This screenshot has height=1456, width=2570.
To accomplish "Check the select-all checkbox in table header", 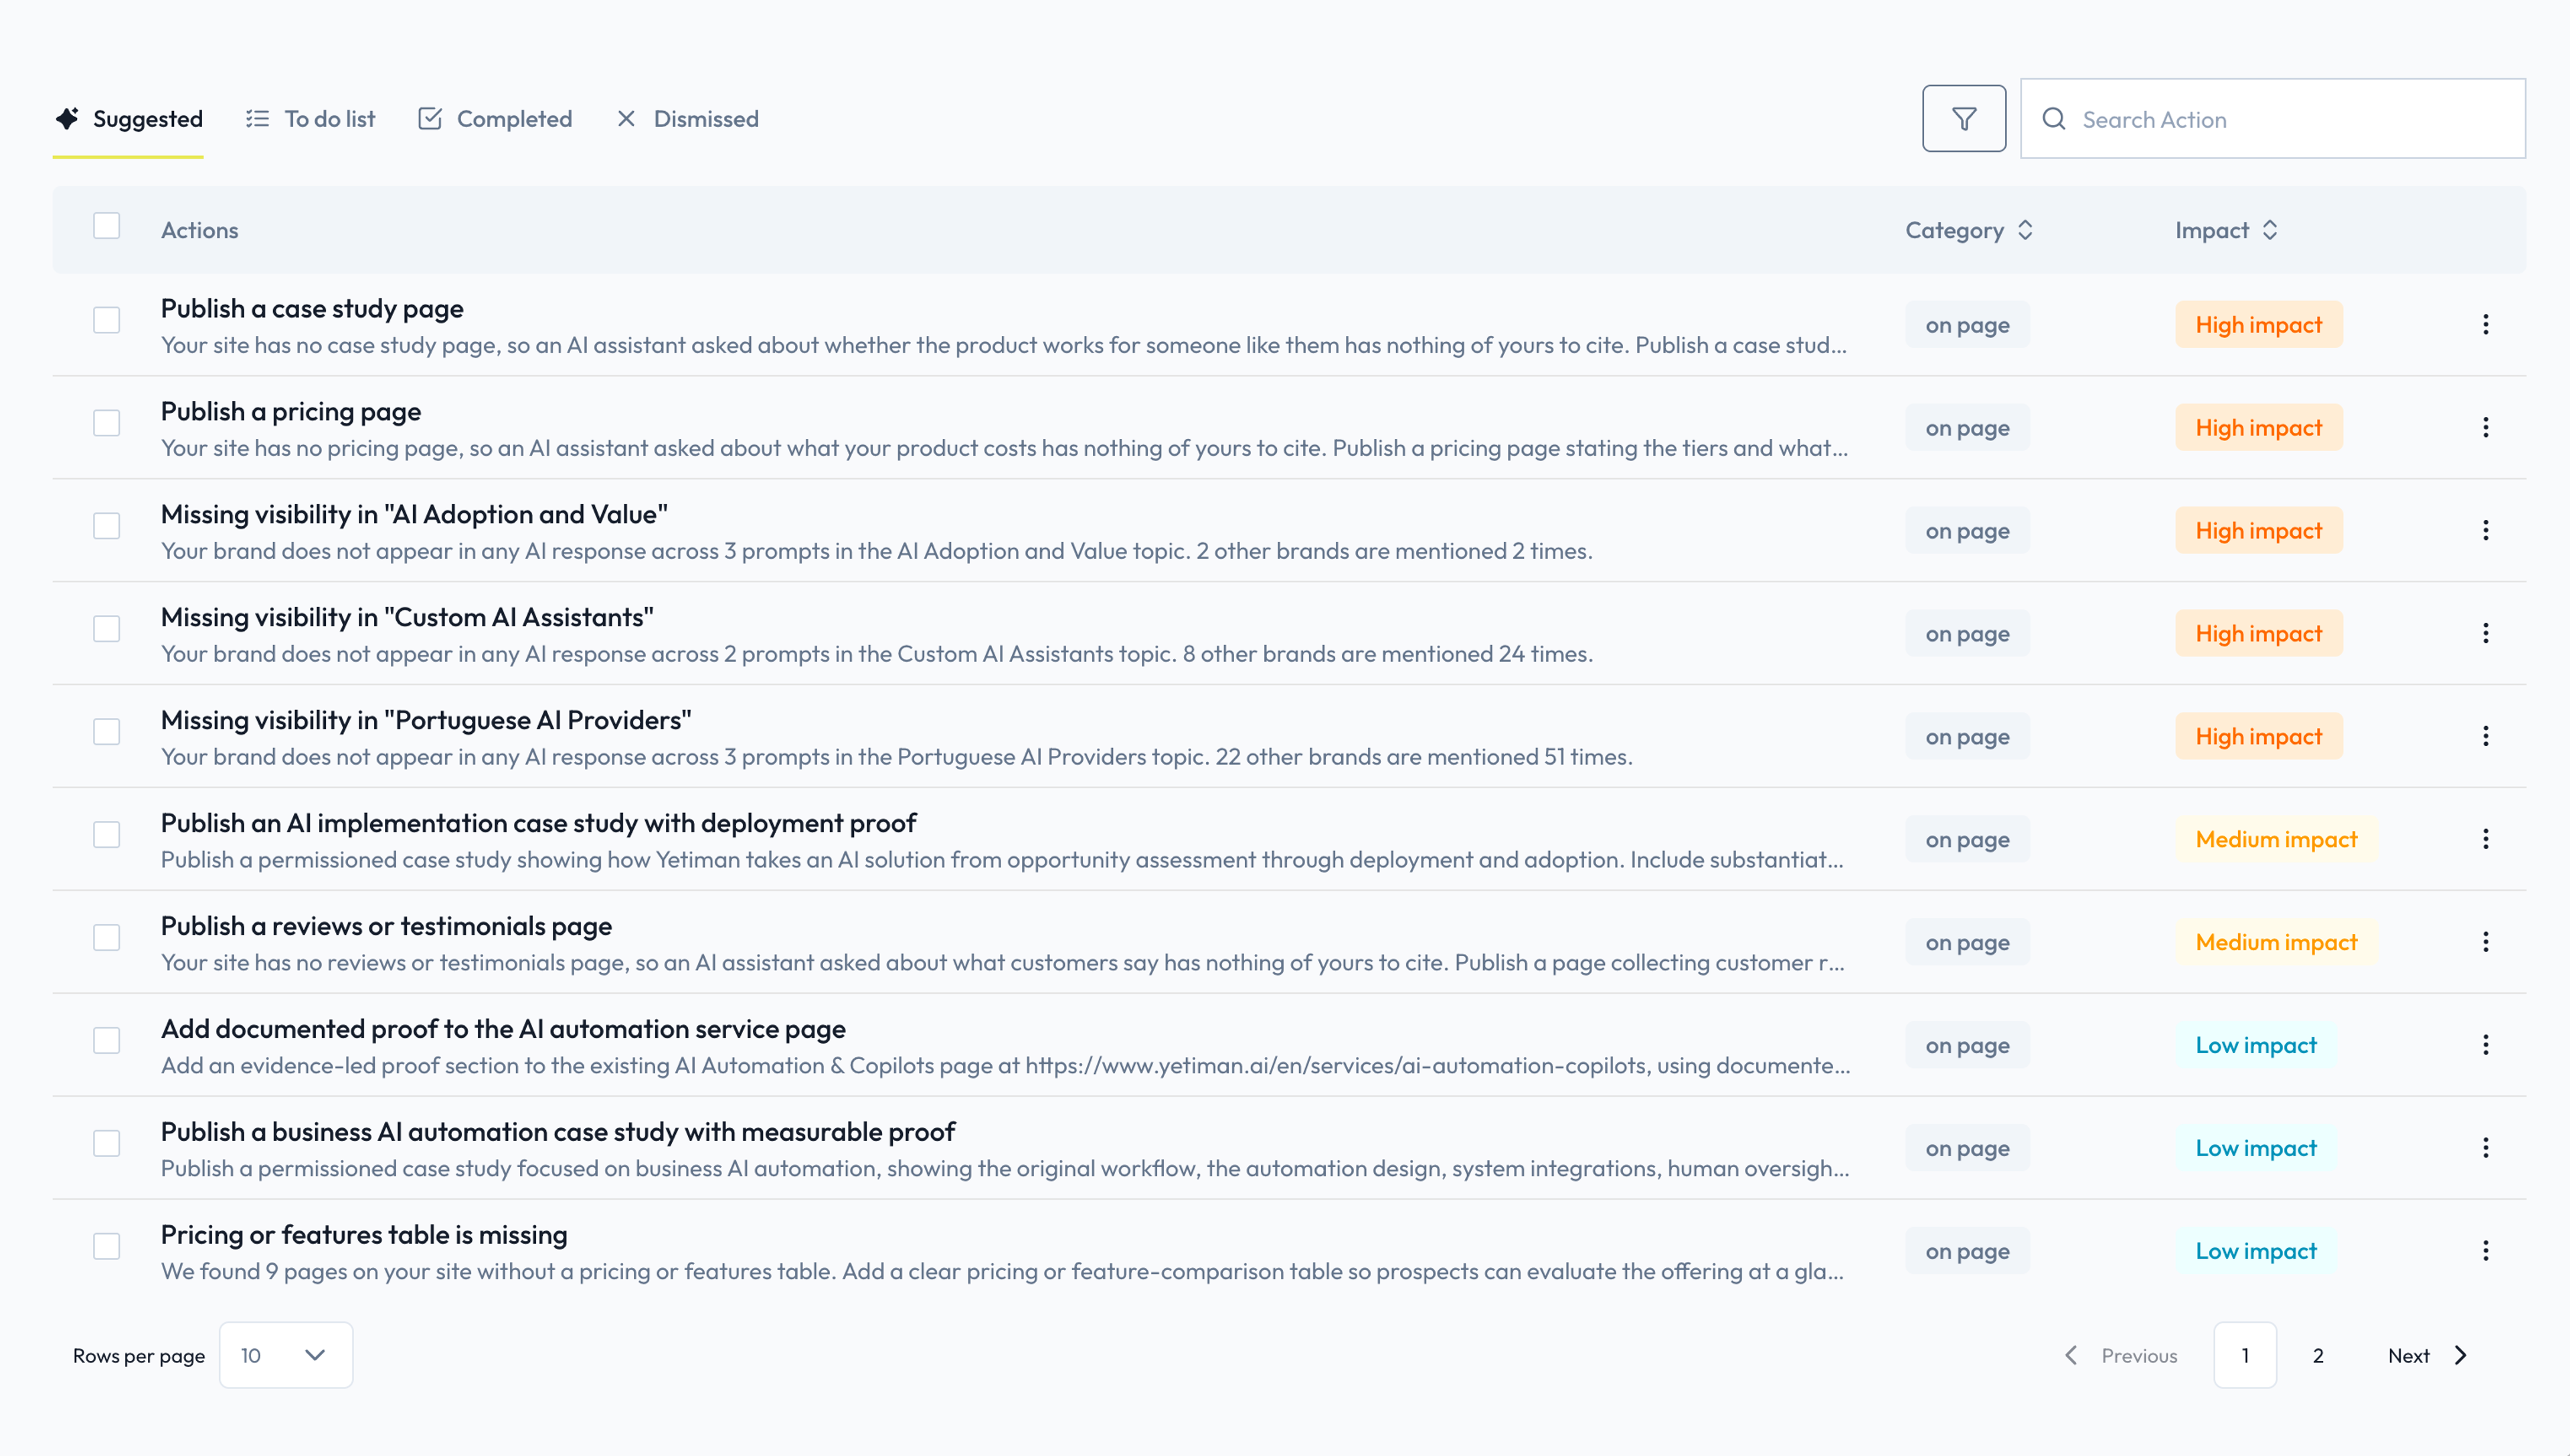I will point(106,226).
